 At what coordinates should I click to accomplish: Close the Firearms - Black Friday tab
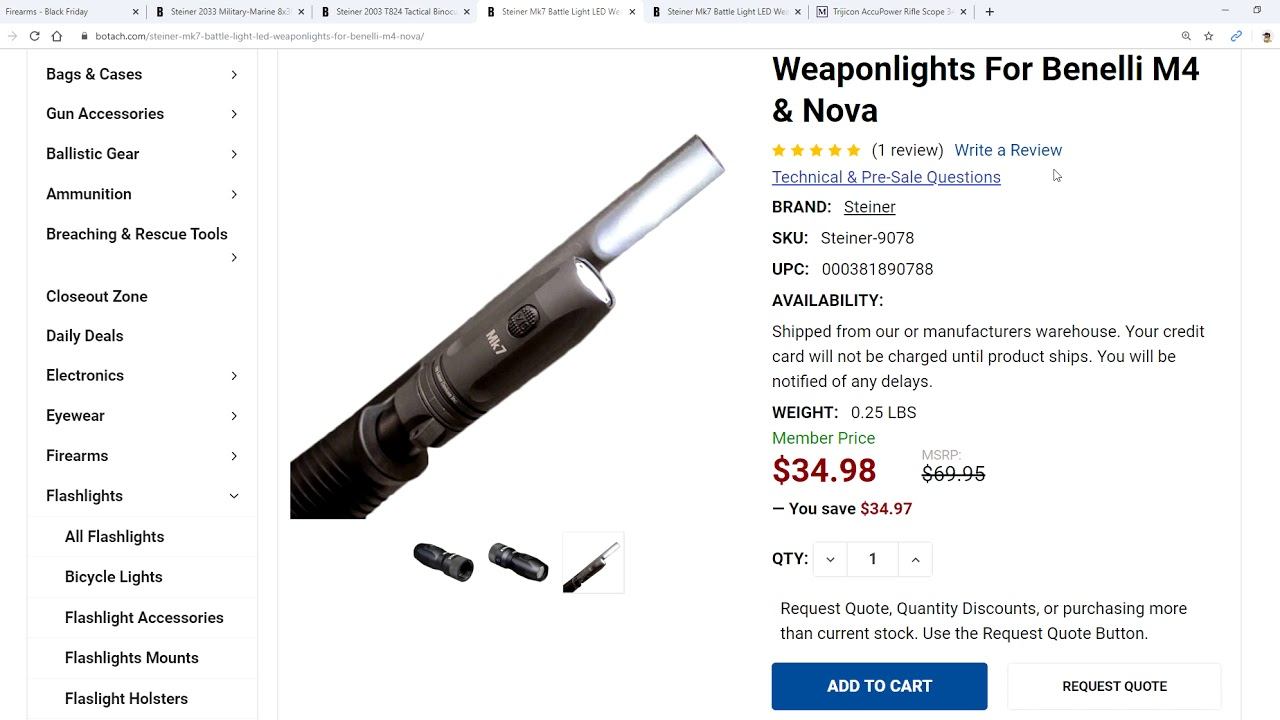pyautogui.click(x=136, y=12)
